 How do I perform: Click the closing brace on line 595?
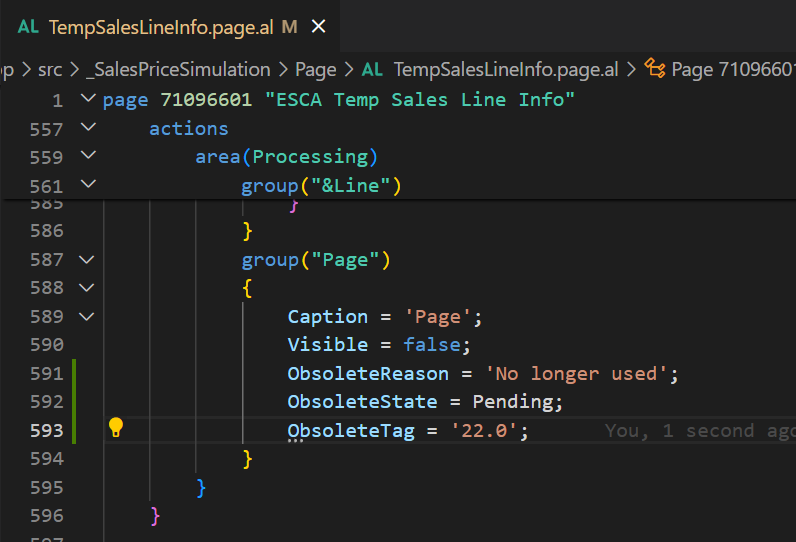pyautogui.click(x=201, y=488)
